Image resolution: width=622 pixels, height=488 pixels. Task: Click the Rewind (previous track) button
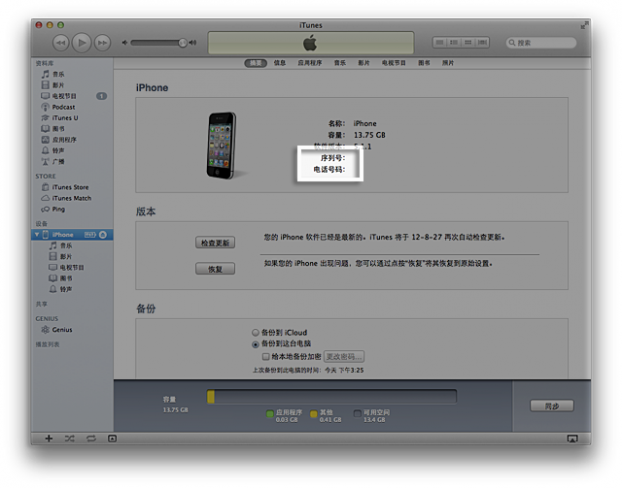(60, 43)
